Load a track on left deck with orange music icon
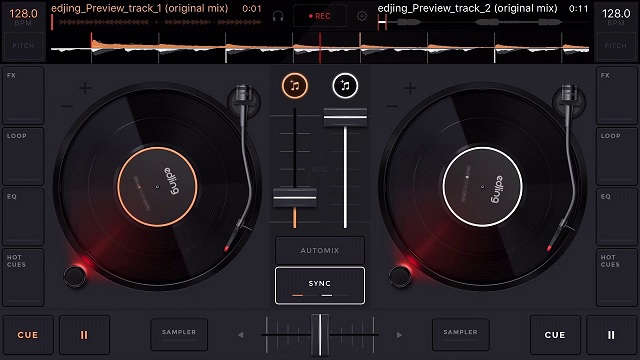Viewport: 640px width, 360px height. (x=295, y=86)
